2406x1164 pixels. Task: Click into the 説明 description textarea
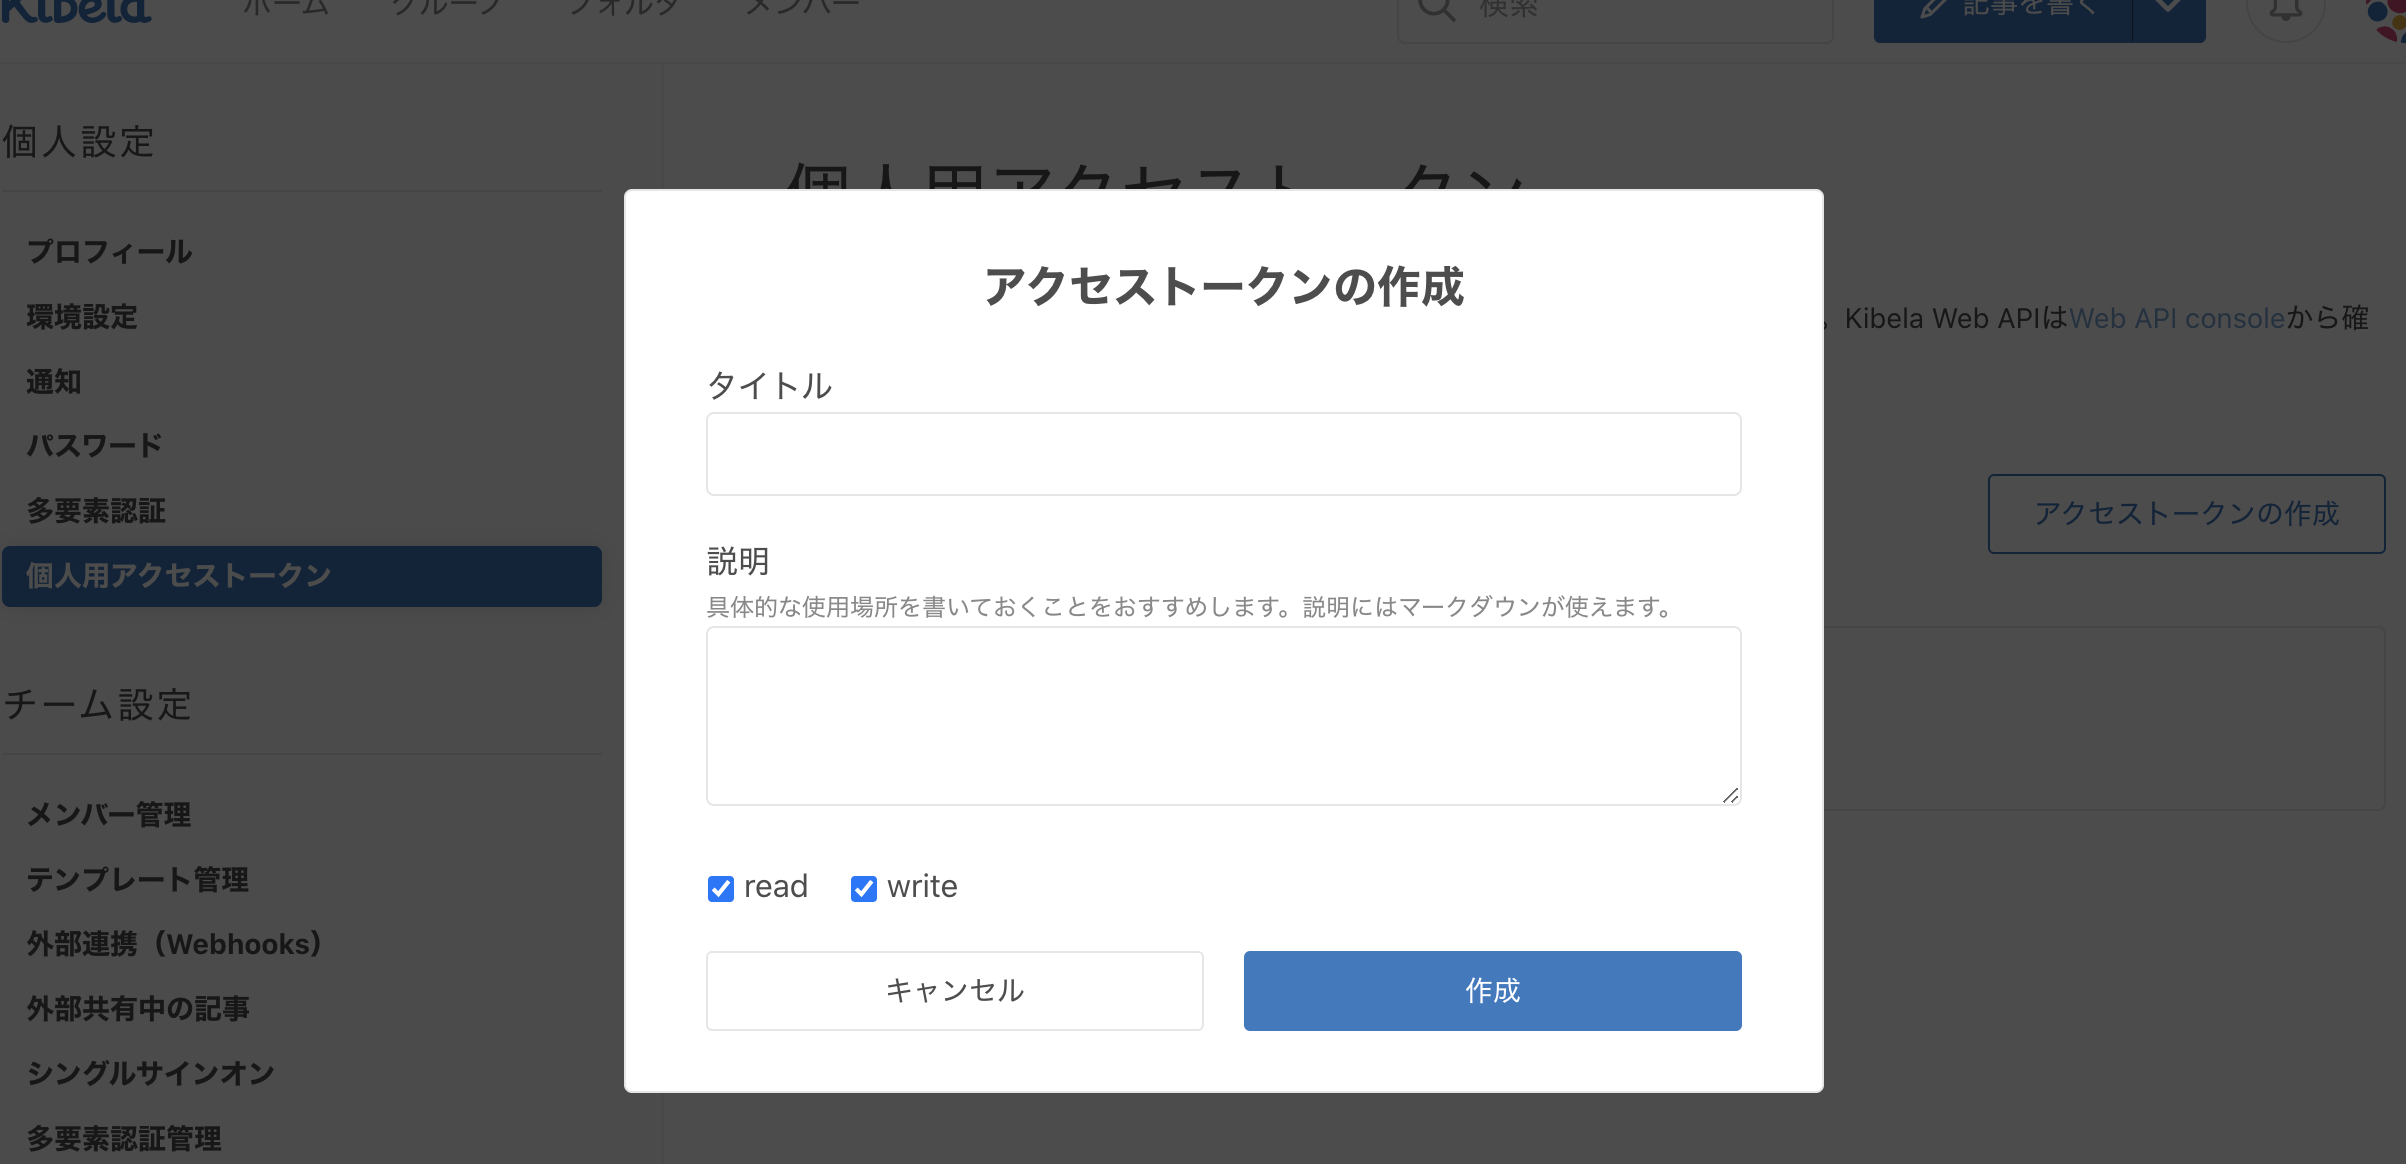click(1223, 715)
